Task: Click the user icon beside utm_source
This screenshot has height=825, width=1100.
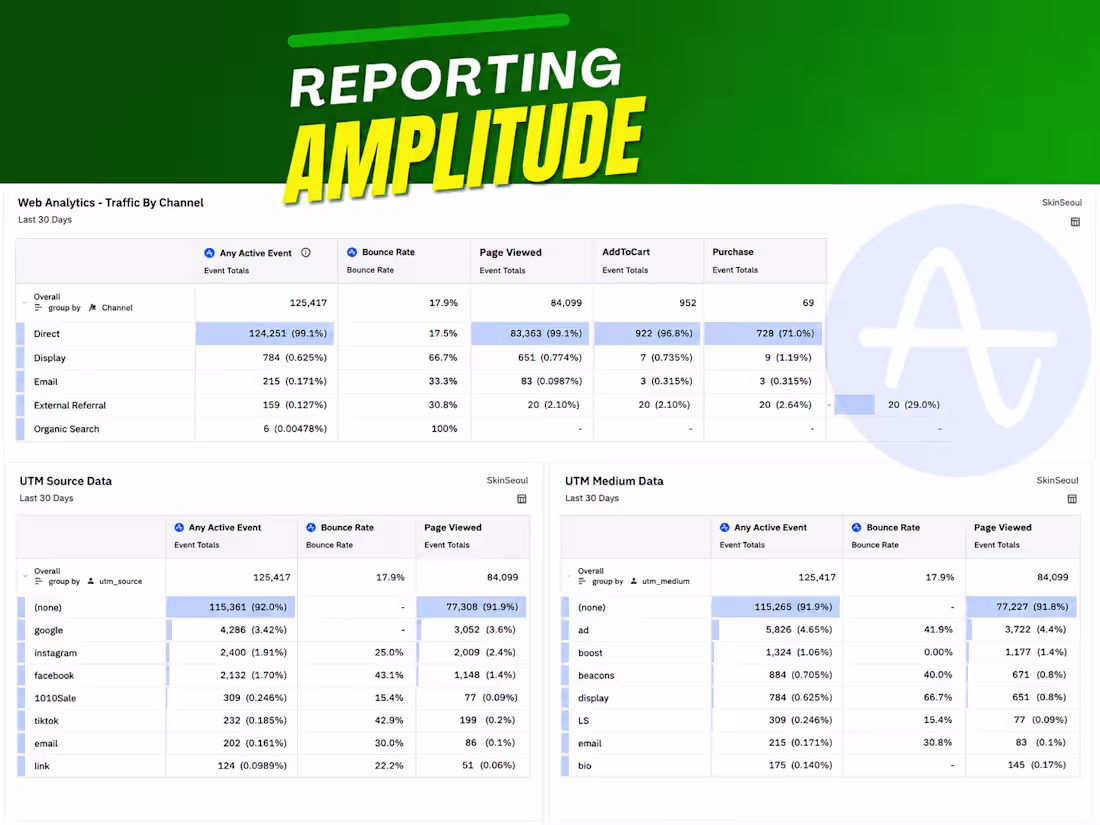Action: pos(90,581)
